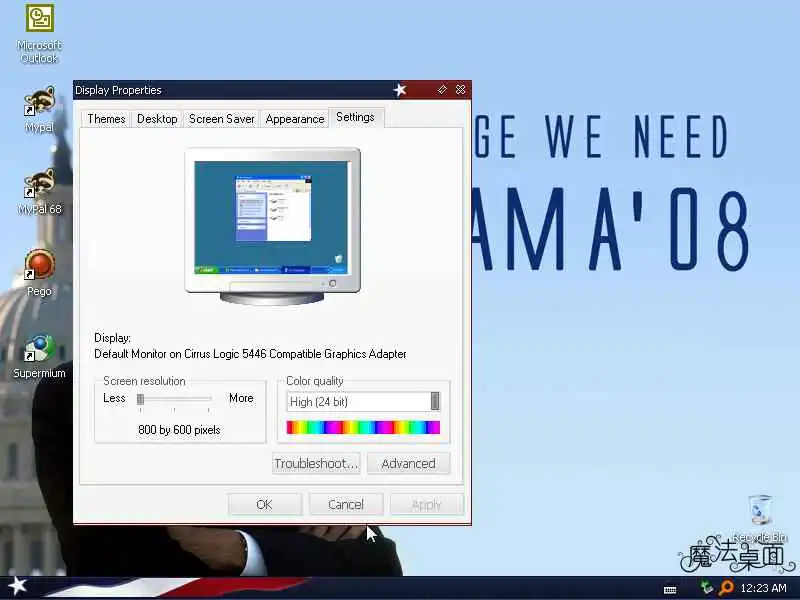Click the Screen resolution slider handle
800x600 pixels.
pos(140,399)
